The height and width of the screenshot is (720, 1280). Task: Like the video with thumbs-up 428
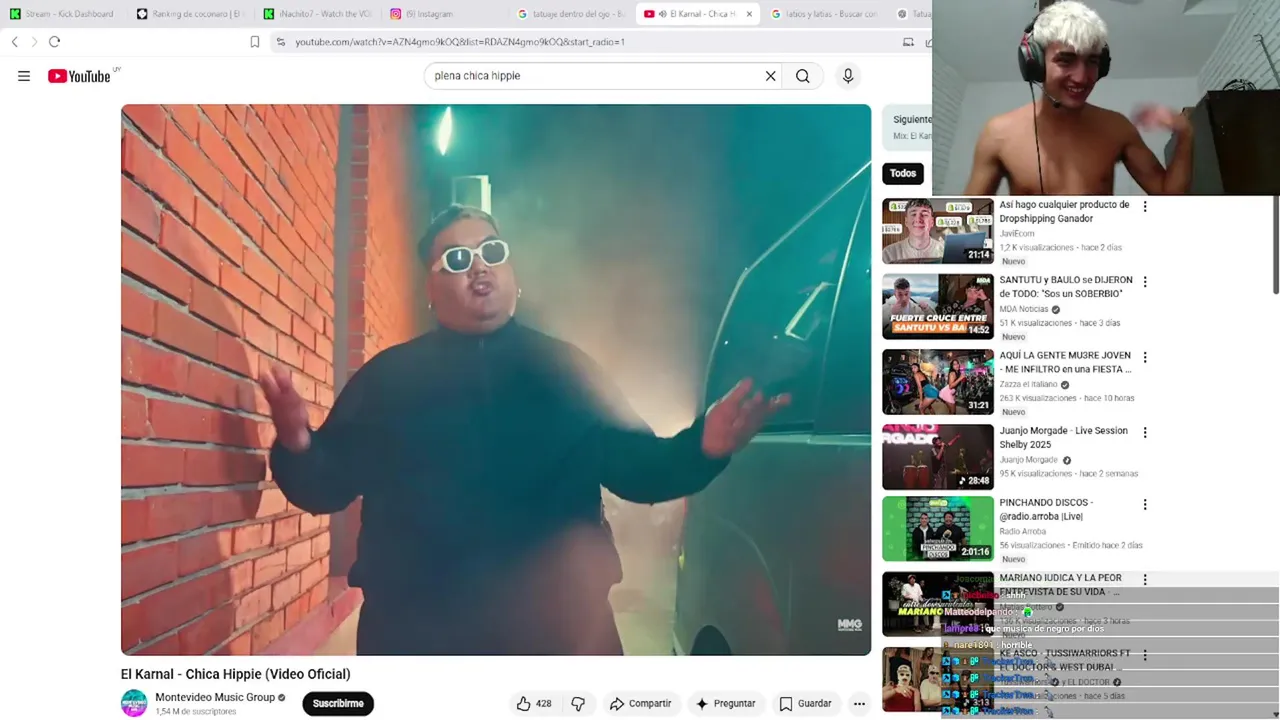pos(534,704)
